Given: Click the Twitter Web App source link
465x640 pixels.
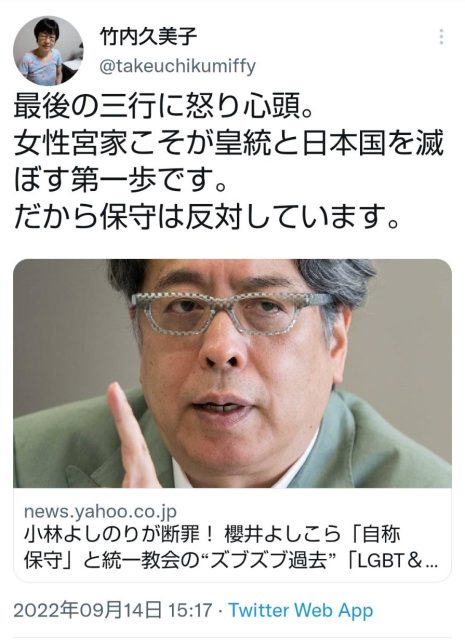Looking at the screenshot, I should click(x=301, y=610).
